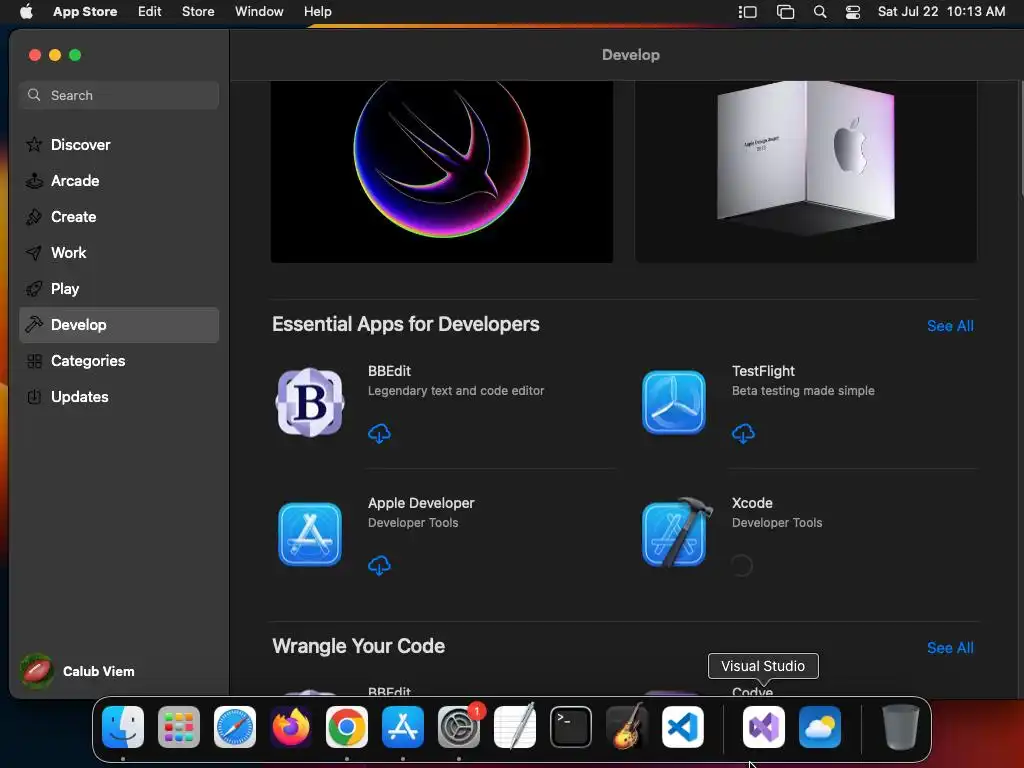Go to the Work section
The width and height of the screenshot is (1024, 768).
119,253
